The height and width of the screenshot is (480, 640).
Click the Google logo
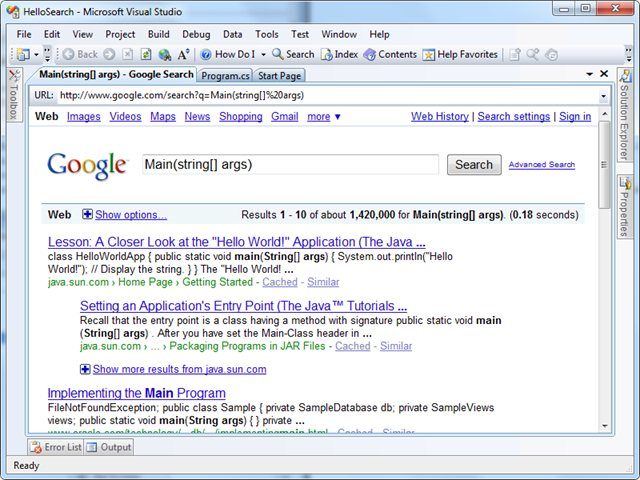point(88,165)
